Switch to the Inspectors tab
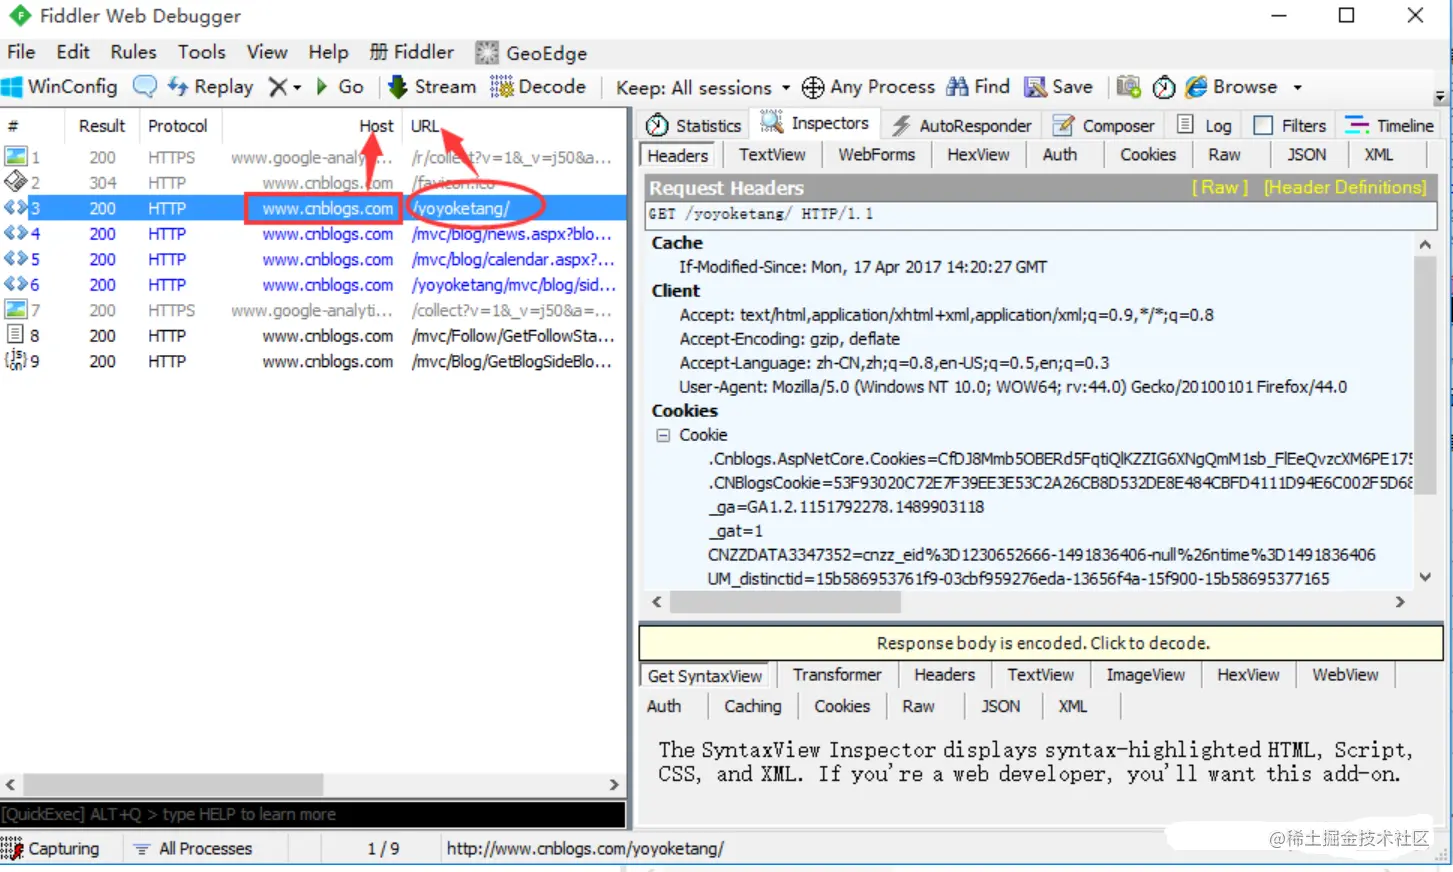Image resolution: width=1453 pixels, height=872 pixels. (x=815, y=123)
